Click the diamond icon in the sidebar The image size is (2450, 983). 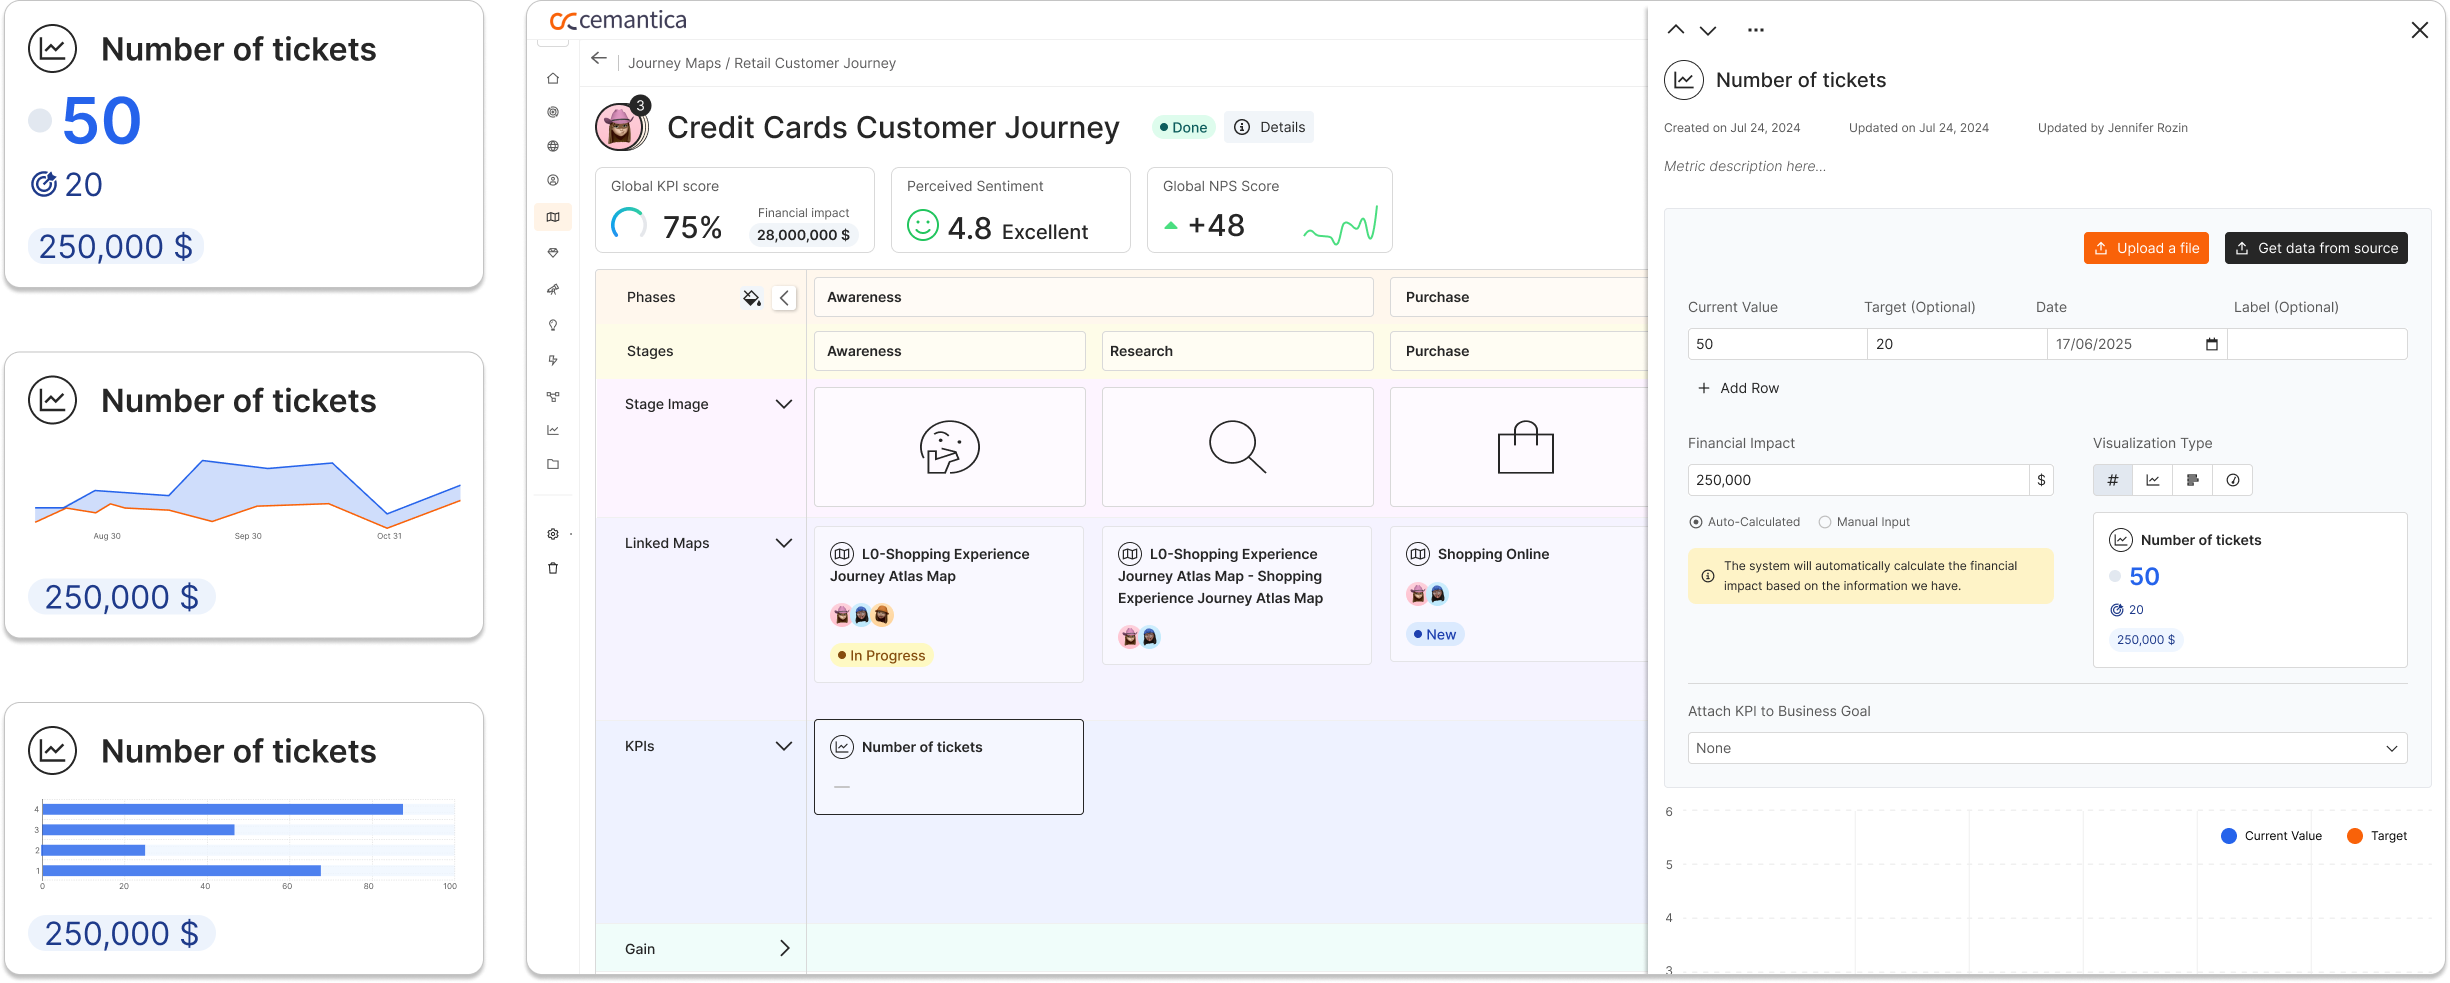pos(553,253)
